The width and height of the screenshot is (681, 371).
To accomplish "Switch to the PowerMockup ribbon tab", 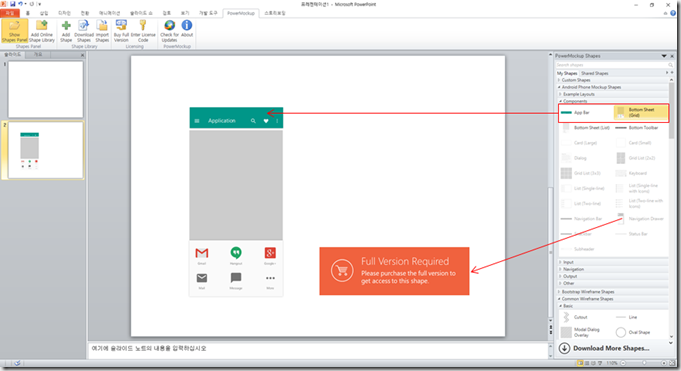I will coord(241,13).
